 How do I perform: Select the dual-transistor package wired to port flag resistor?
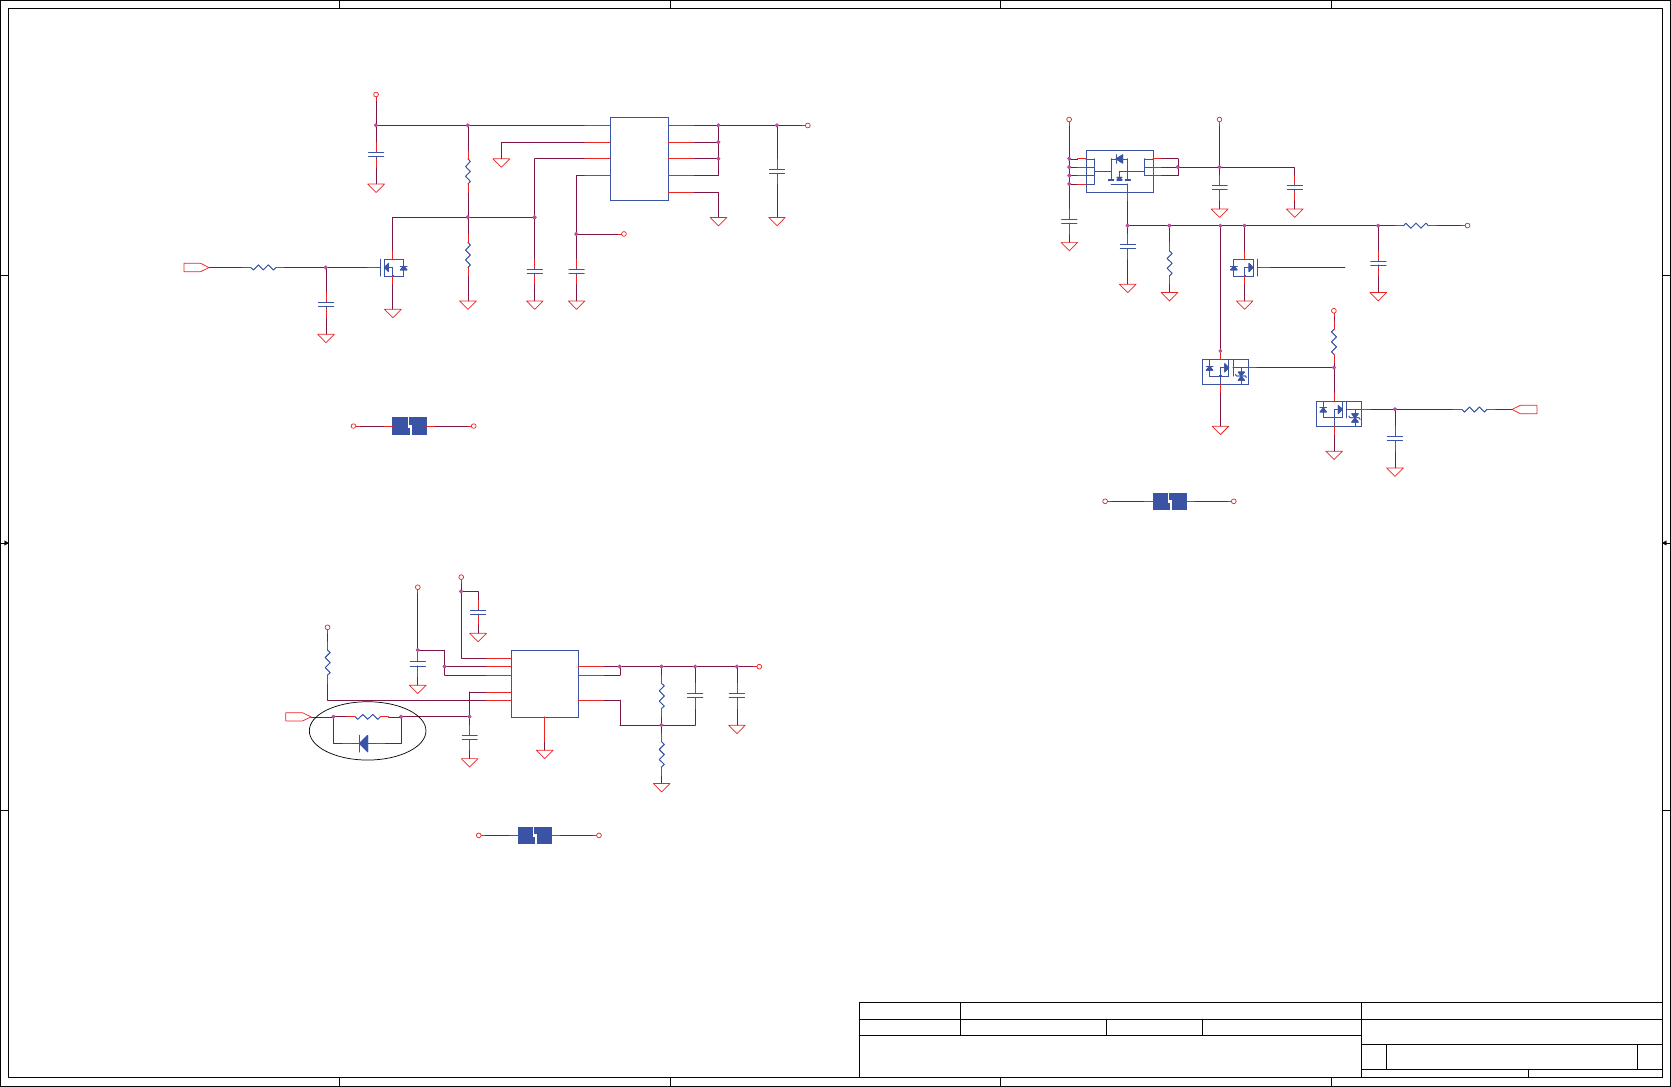(1339, 414)
